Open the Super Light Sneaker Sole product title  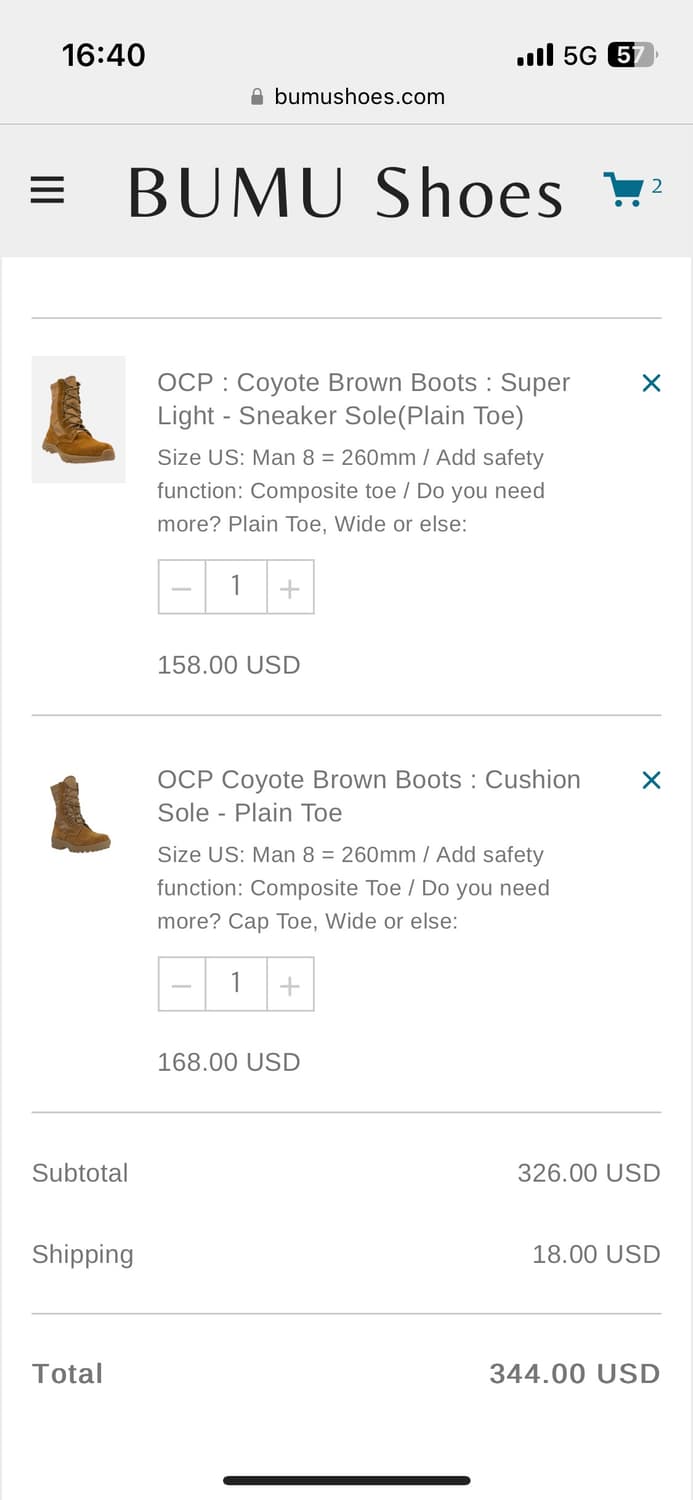coord(363,398)
